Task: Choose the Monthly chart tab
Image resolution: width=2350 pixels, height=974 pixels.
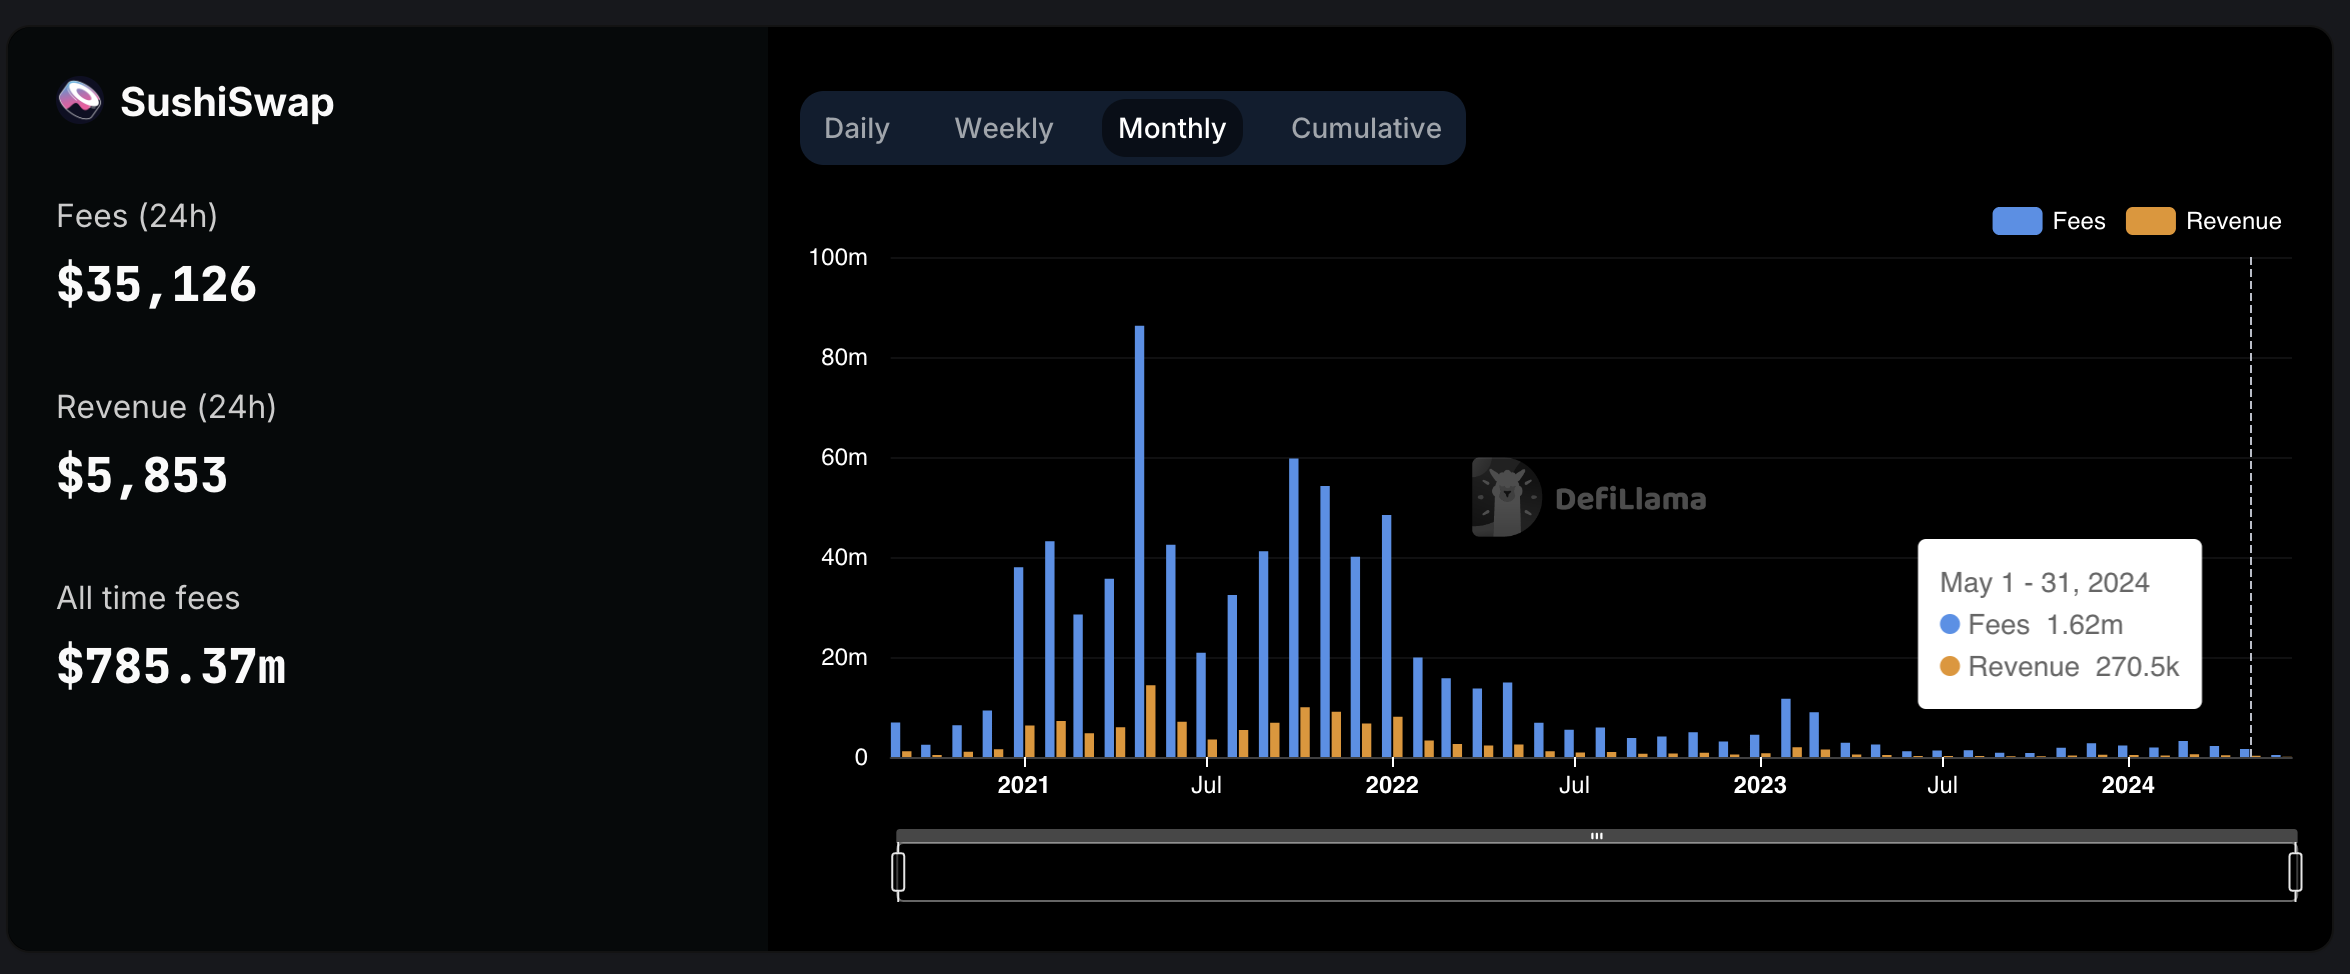Action: 1171,128
